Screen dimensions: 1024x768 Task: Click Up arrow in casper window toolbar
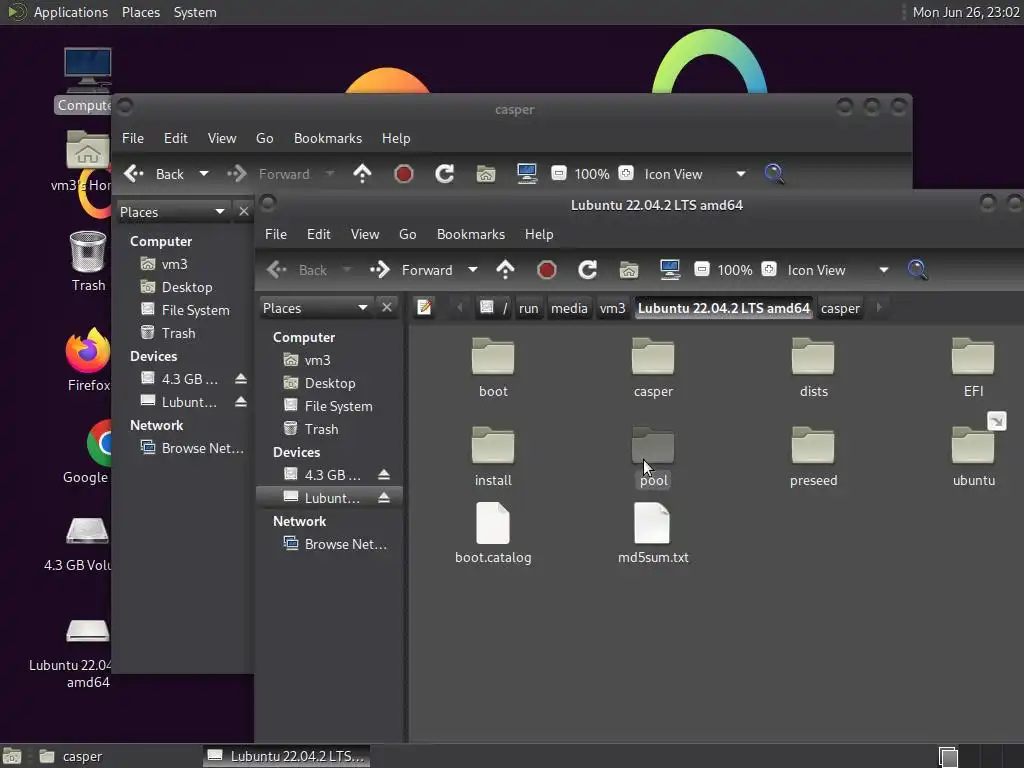[362, 174]
